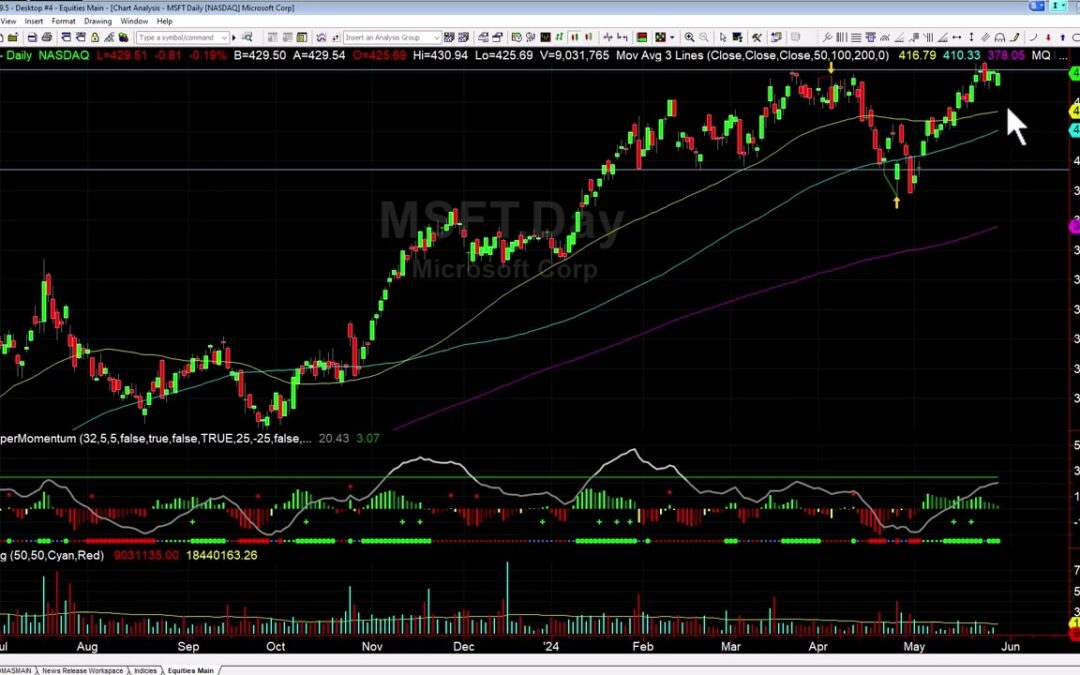Open the chart print icon
Viewport: 1080px width, 675px height.
point(47,38)
